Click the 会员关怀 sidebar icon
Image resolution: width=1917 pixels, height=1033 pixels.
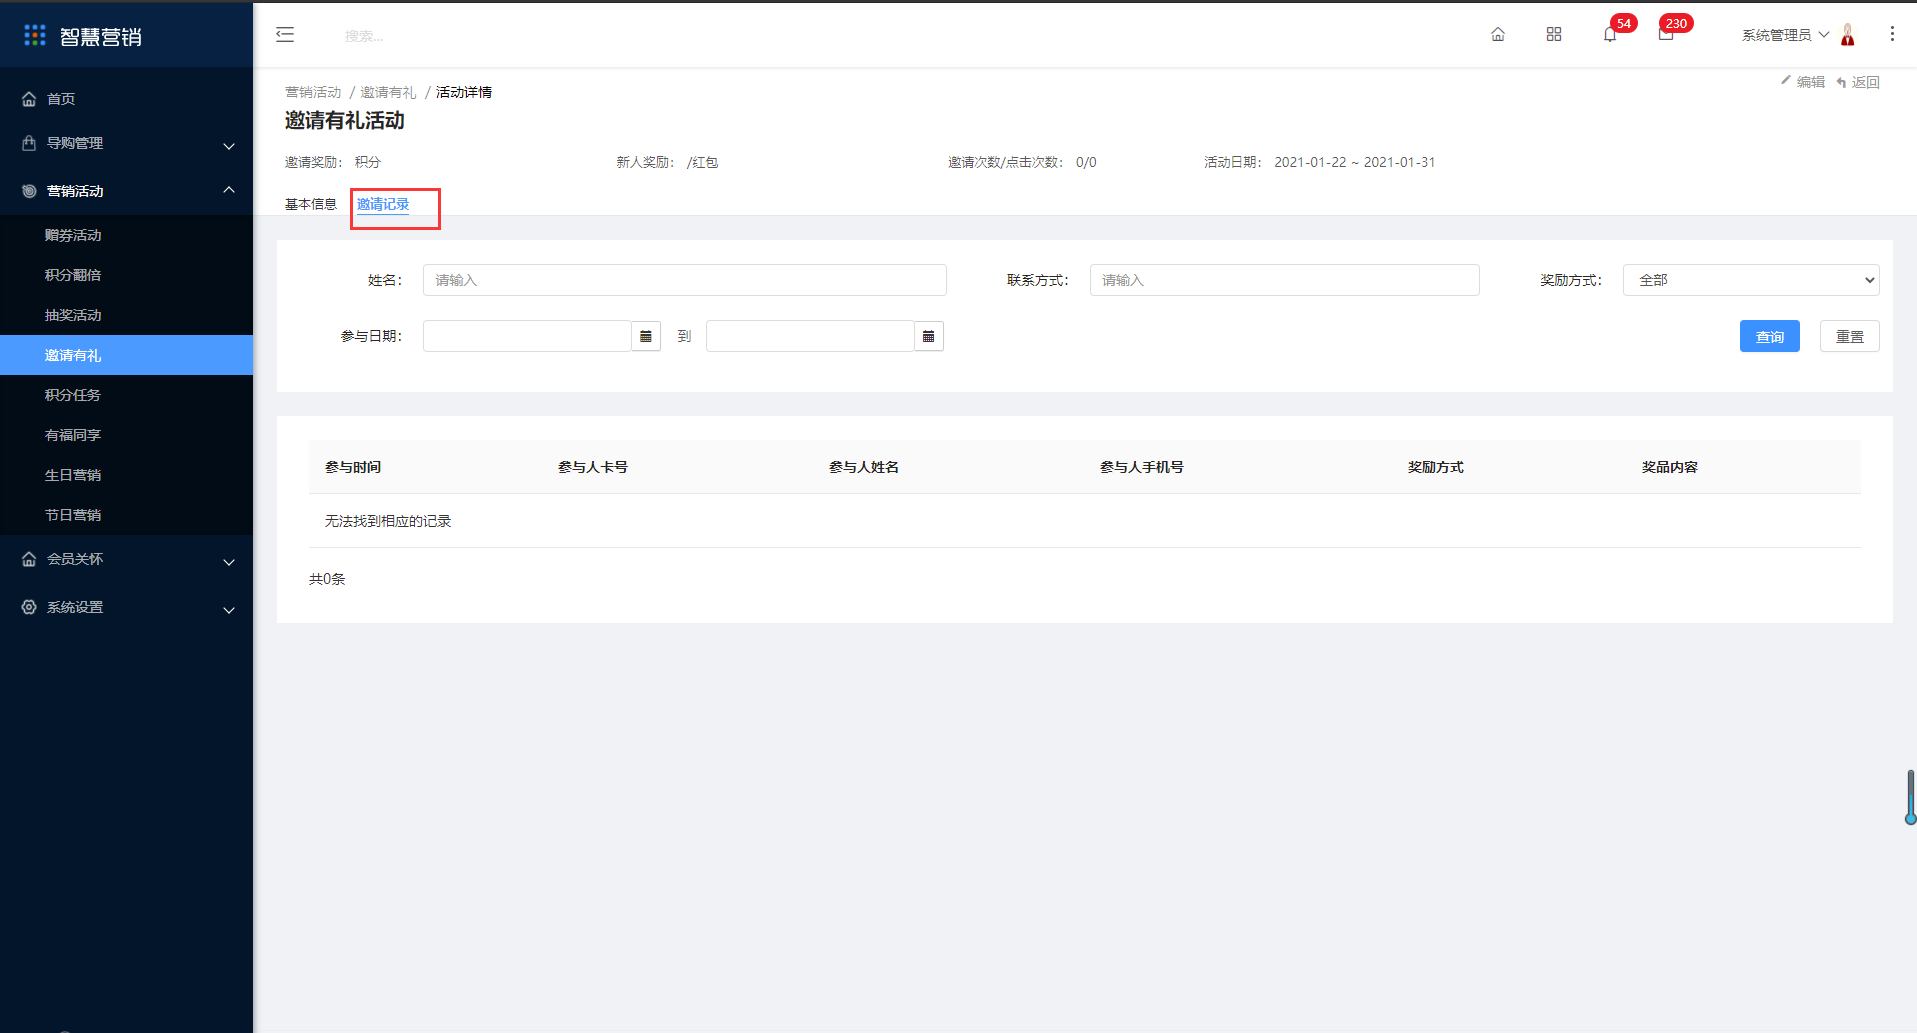29,559
